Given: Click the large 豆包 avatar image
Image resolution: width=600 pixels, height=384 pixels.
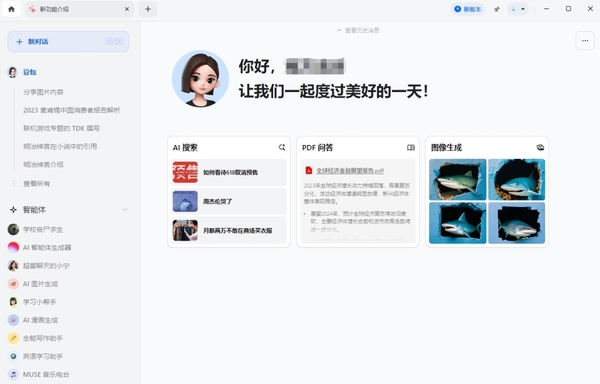Looking at the screenshot, I should pos(201,78).
